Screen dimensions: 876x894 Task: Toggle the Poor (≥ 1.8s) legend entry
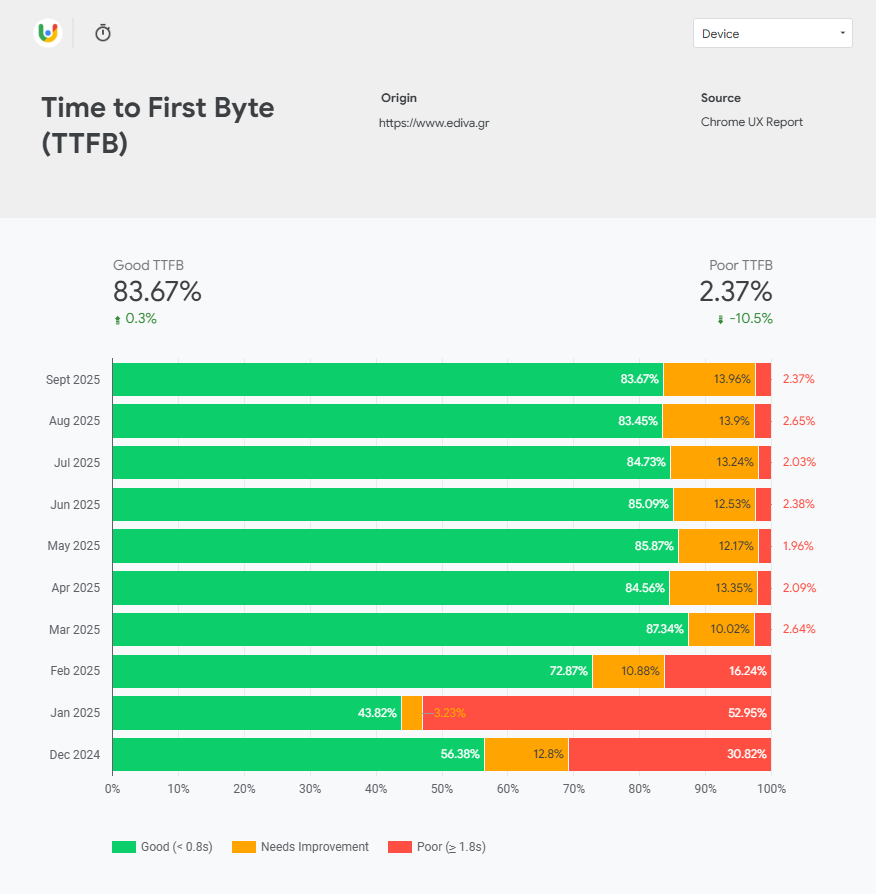pyautogui.click(x=450, y=846)
